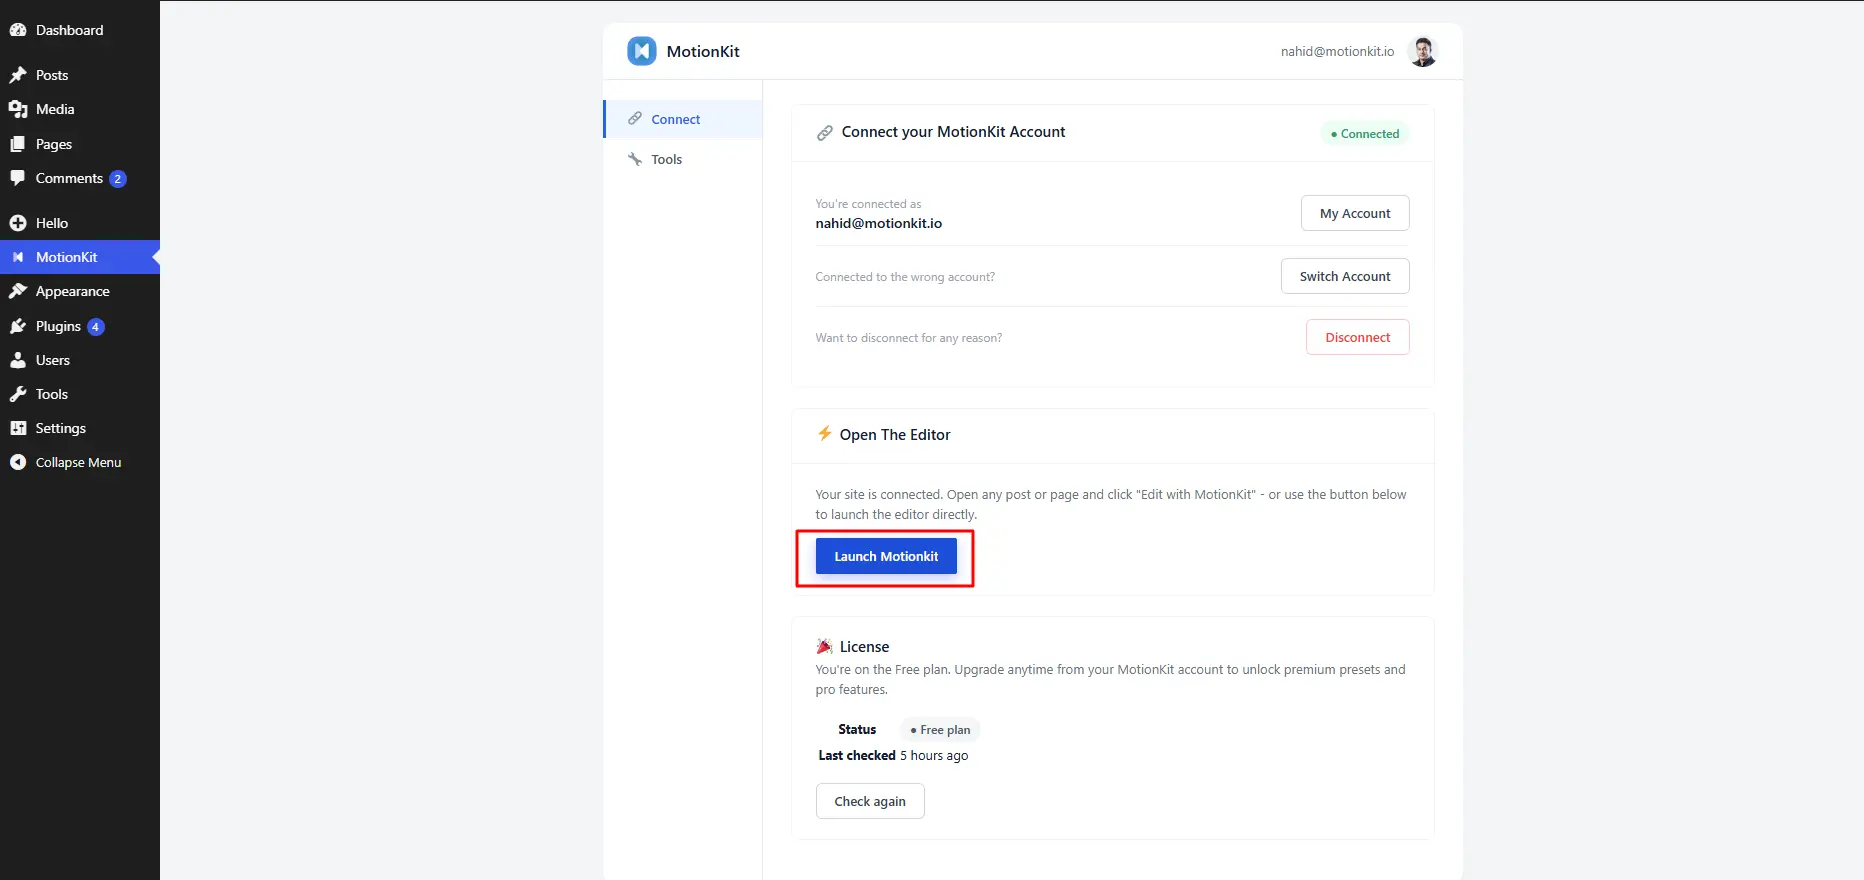Click the Appearance paintbrush icon
The width and height of the screenshot is (1864, 880).
[x=18, y=291]
